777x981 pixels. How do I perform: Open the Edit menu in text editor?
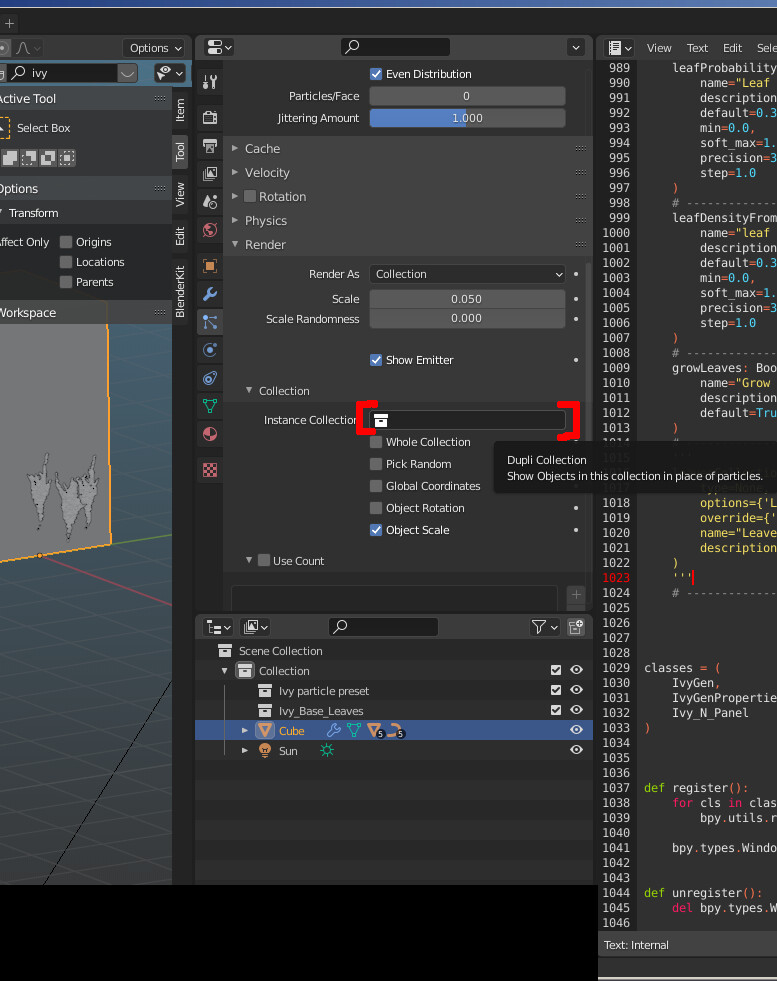(732, 48)
